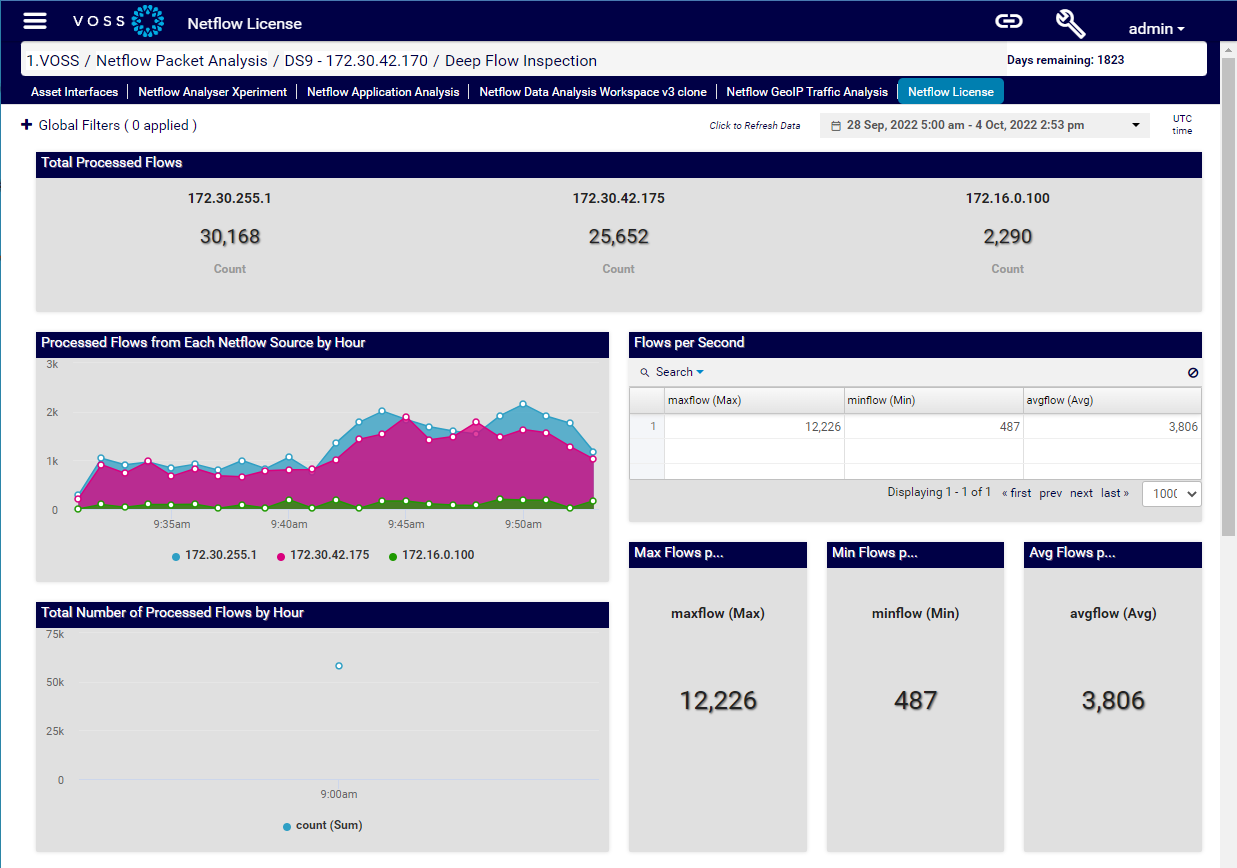Click the calendar icon in the date range picker
The height and width of the screenshot is (868, 1237).
tap(837, 123)
